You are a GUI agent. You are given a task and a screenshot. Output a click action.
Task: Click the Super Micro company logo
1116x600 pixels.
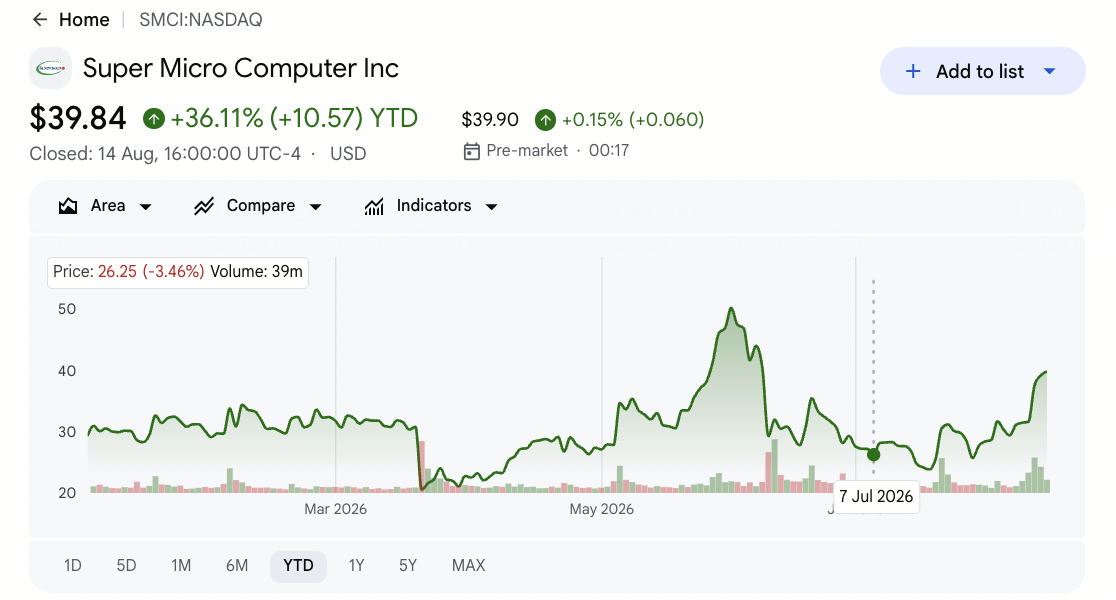coord(51,68)
